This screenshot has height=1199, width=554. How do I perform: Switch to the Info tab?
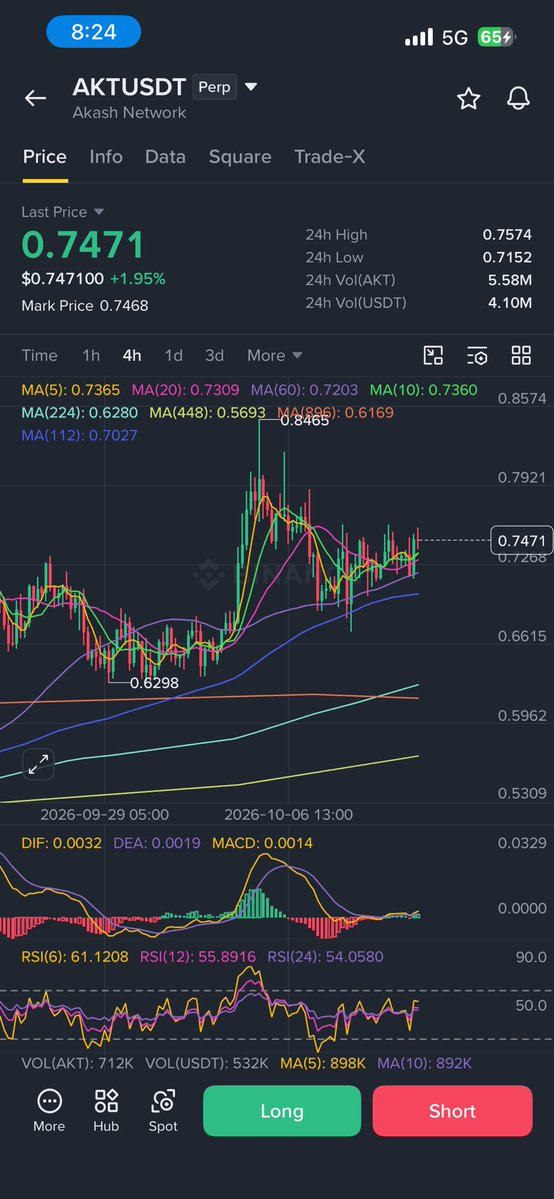point(106,157)
